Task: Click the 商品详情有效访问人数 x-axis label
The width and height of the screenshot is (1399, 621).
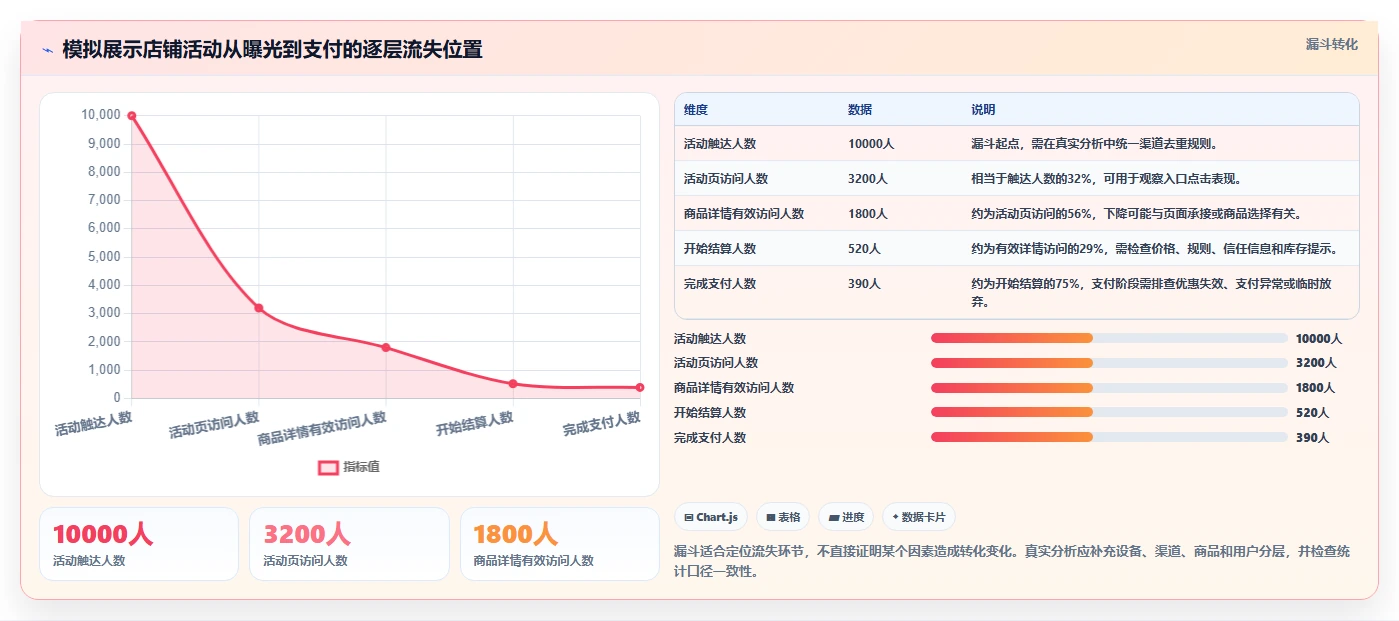Action: (322, 428)
